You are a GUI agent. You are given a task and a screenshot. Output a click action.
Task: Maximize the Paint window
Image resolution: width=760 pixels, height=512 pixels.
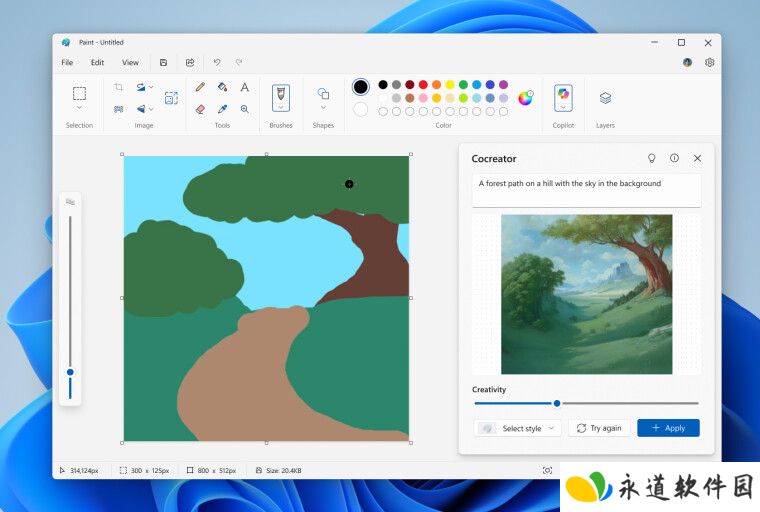[x=681, y=43]
